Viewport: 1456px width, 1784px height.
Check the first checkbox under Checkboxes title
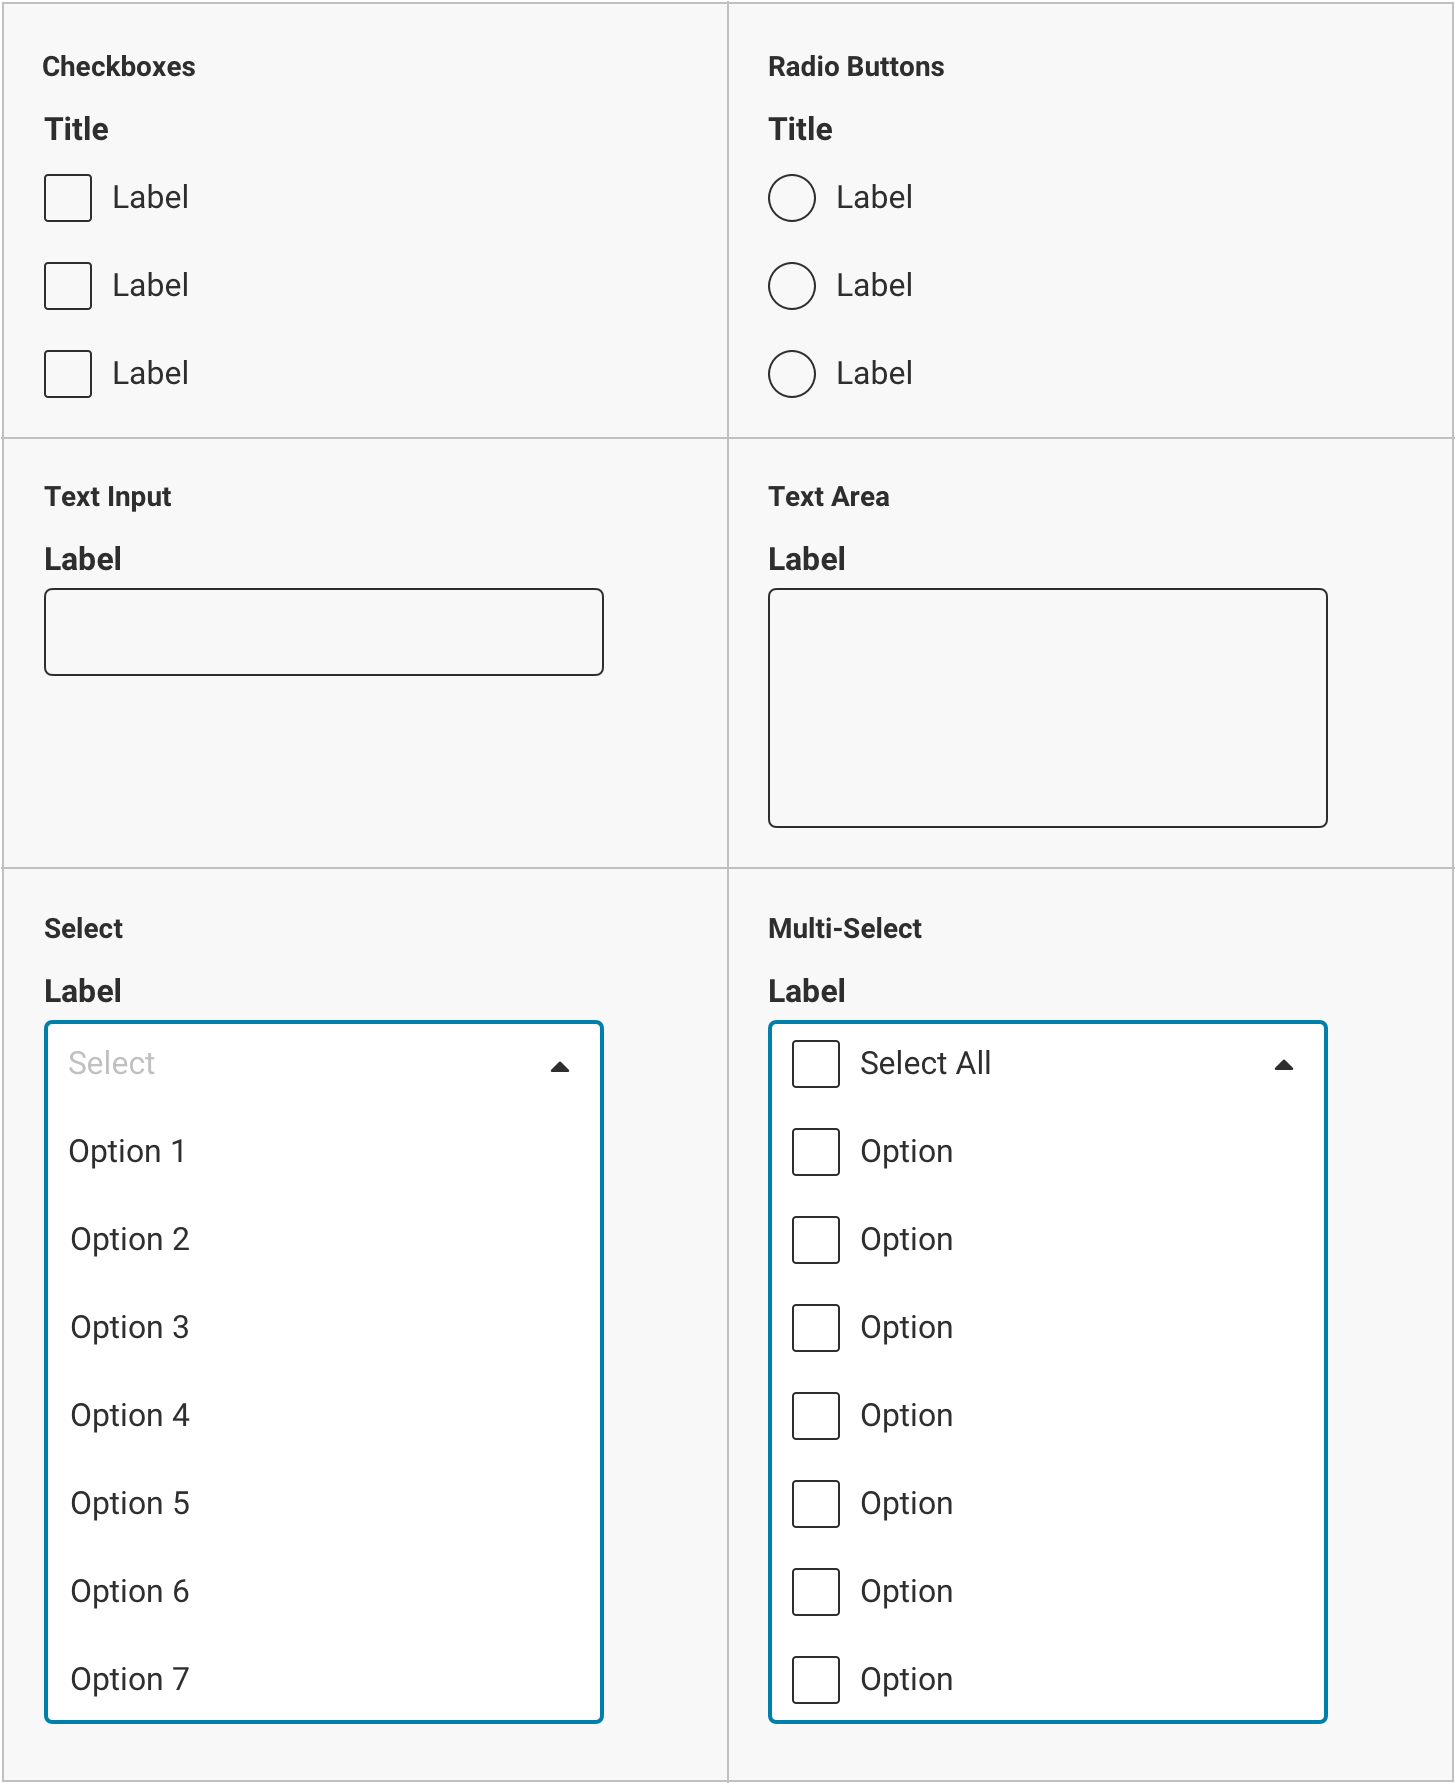pos(68,198)
